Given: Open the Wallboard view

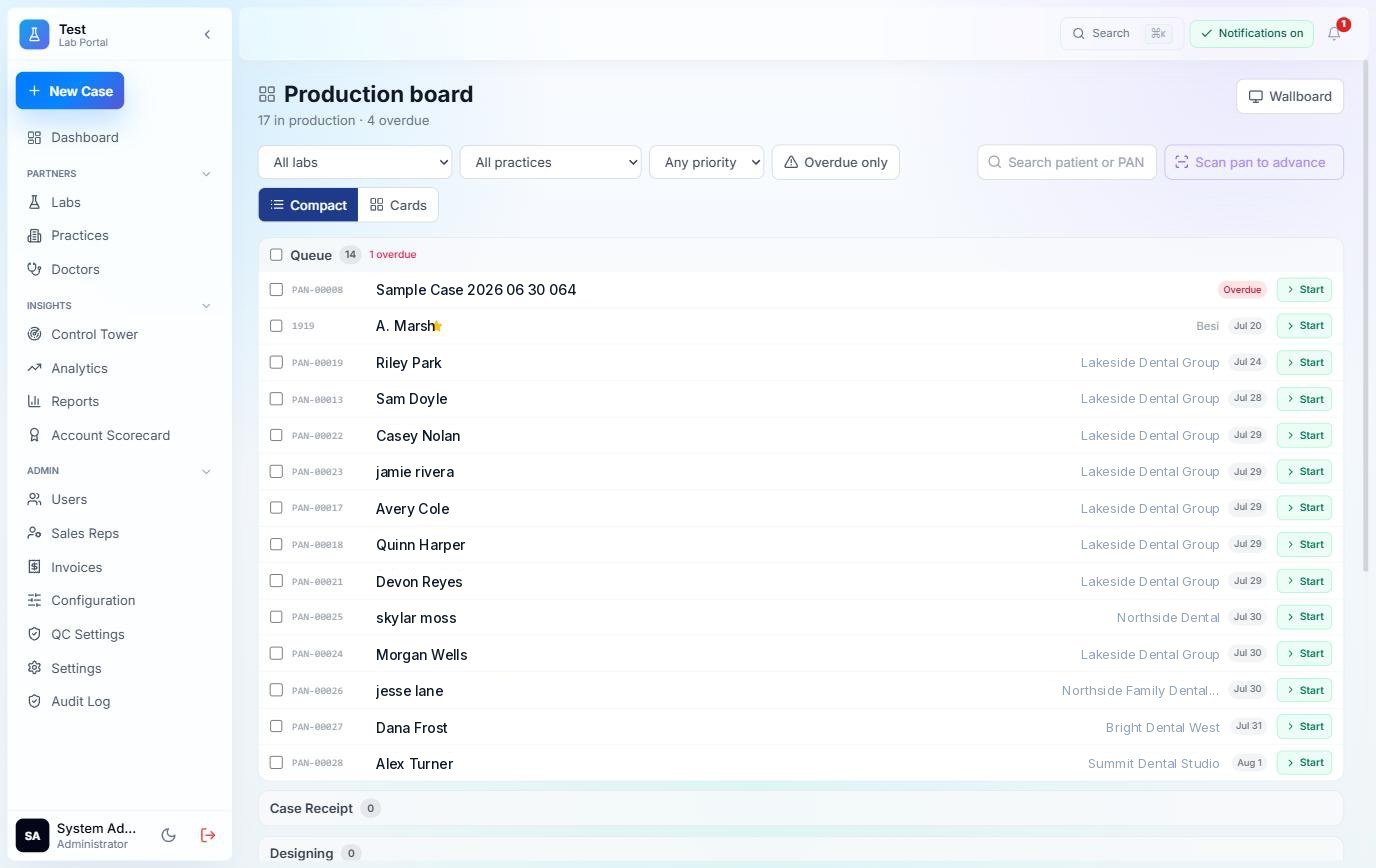Looking at the screenshot, I should pyautogui.click(x=1290, y=96).
